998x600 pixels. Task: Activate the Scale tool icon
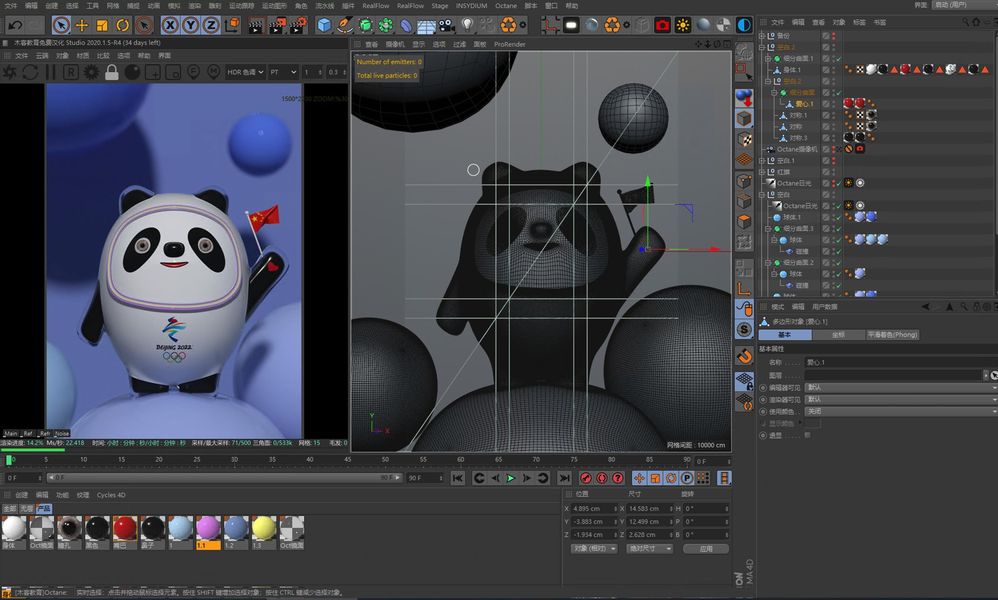pos(102,25)
